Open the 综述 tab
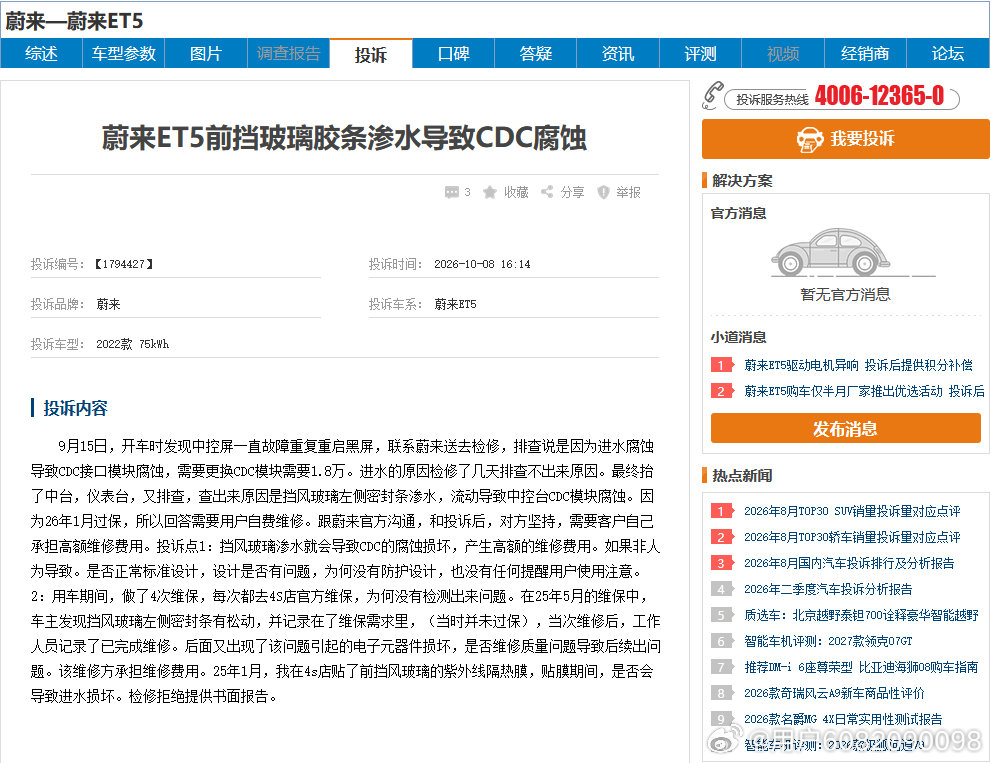 [41, 54]
